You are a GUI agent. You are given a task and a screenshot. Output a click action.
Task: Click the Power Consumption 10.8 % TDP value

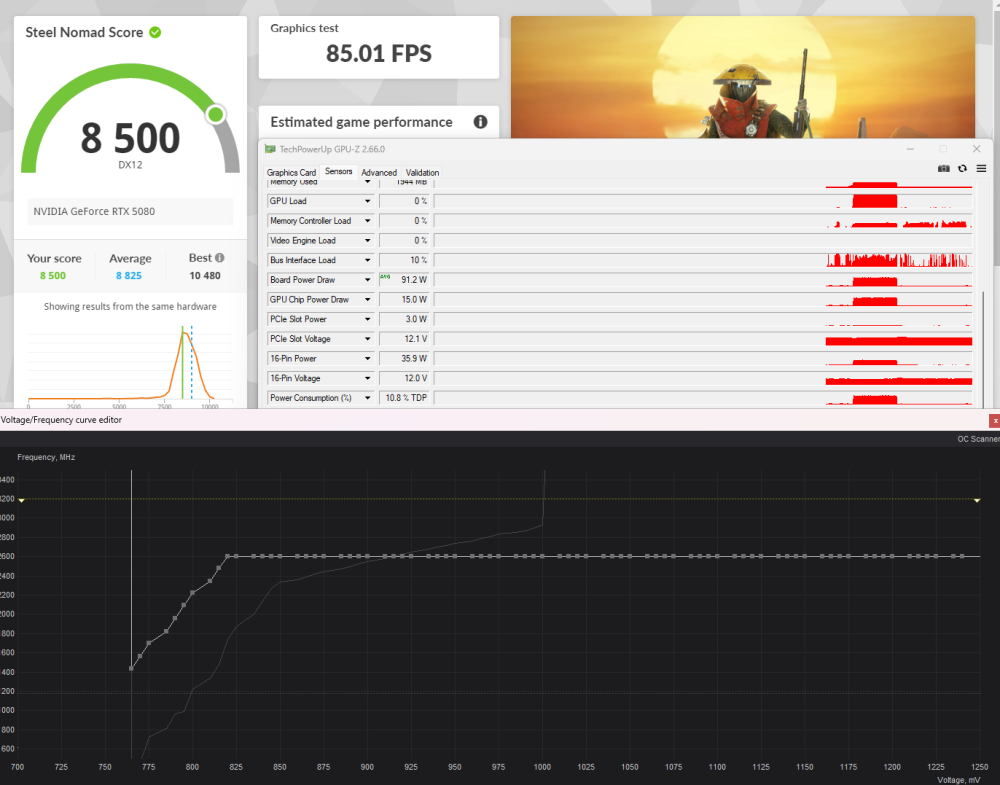(404, 398)
